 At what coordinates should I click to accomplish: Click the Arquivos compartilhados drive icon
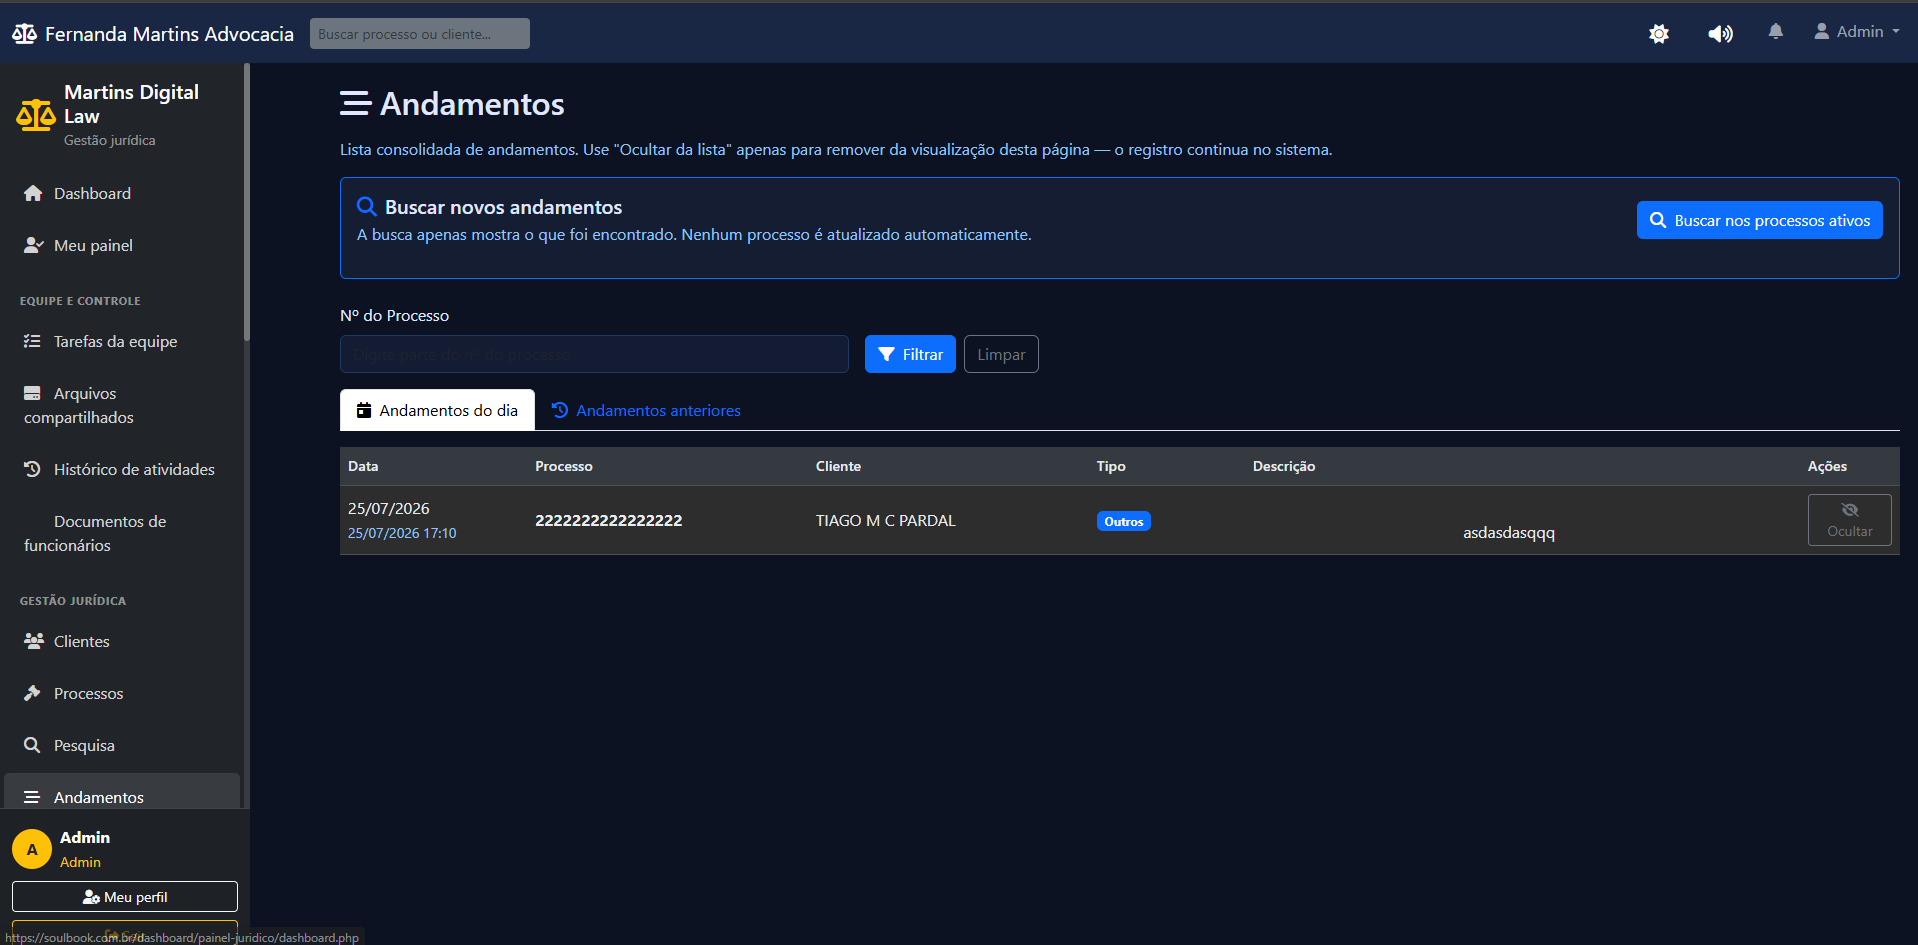pos(32,393)
